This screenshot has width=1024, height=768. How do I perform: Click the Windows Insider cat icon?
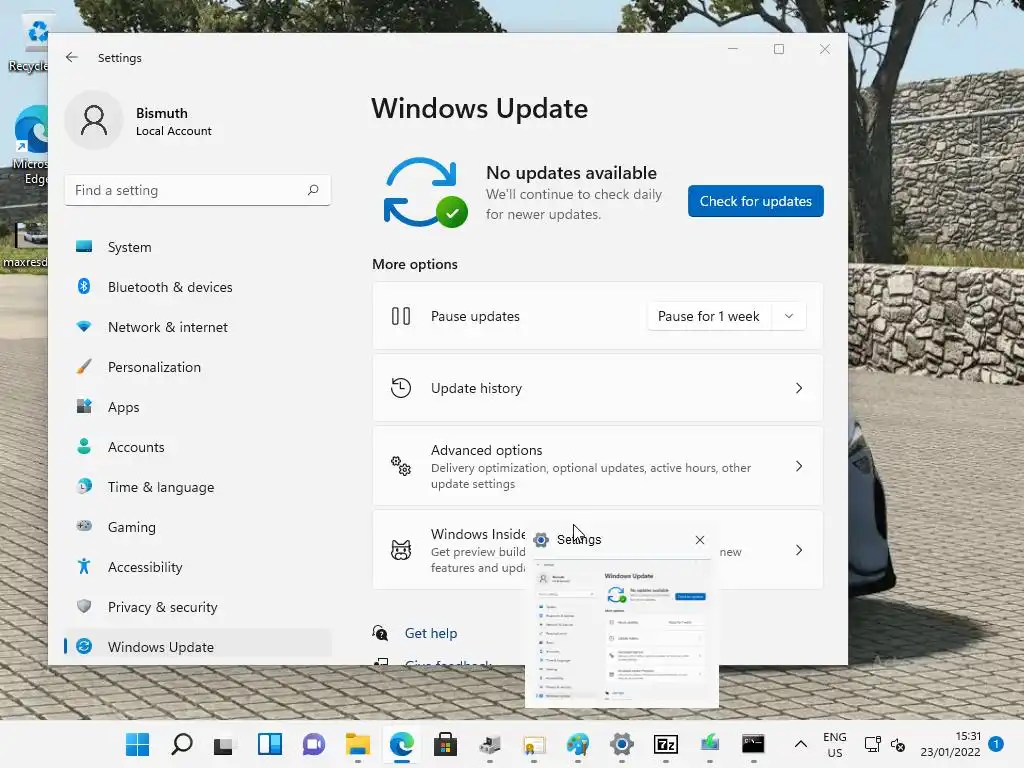click(401, 550)
